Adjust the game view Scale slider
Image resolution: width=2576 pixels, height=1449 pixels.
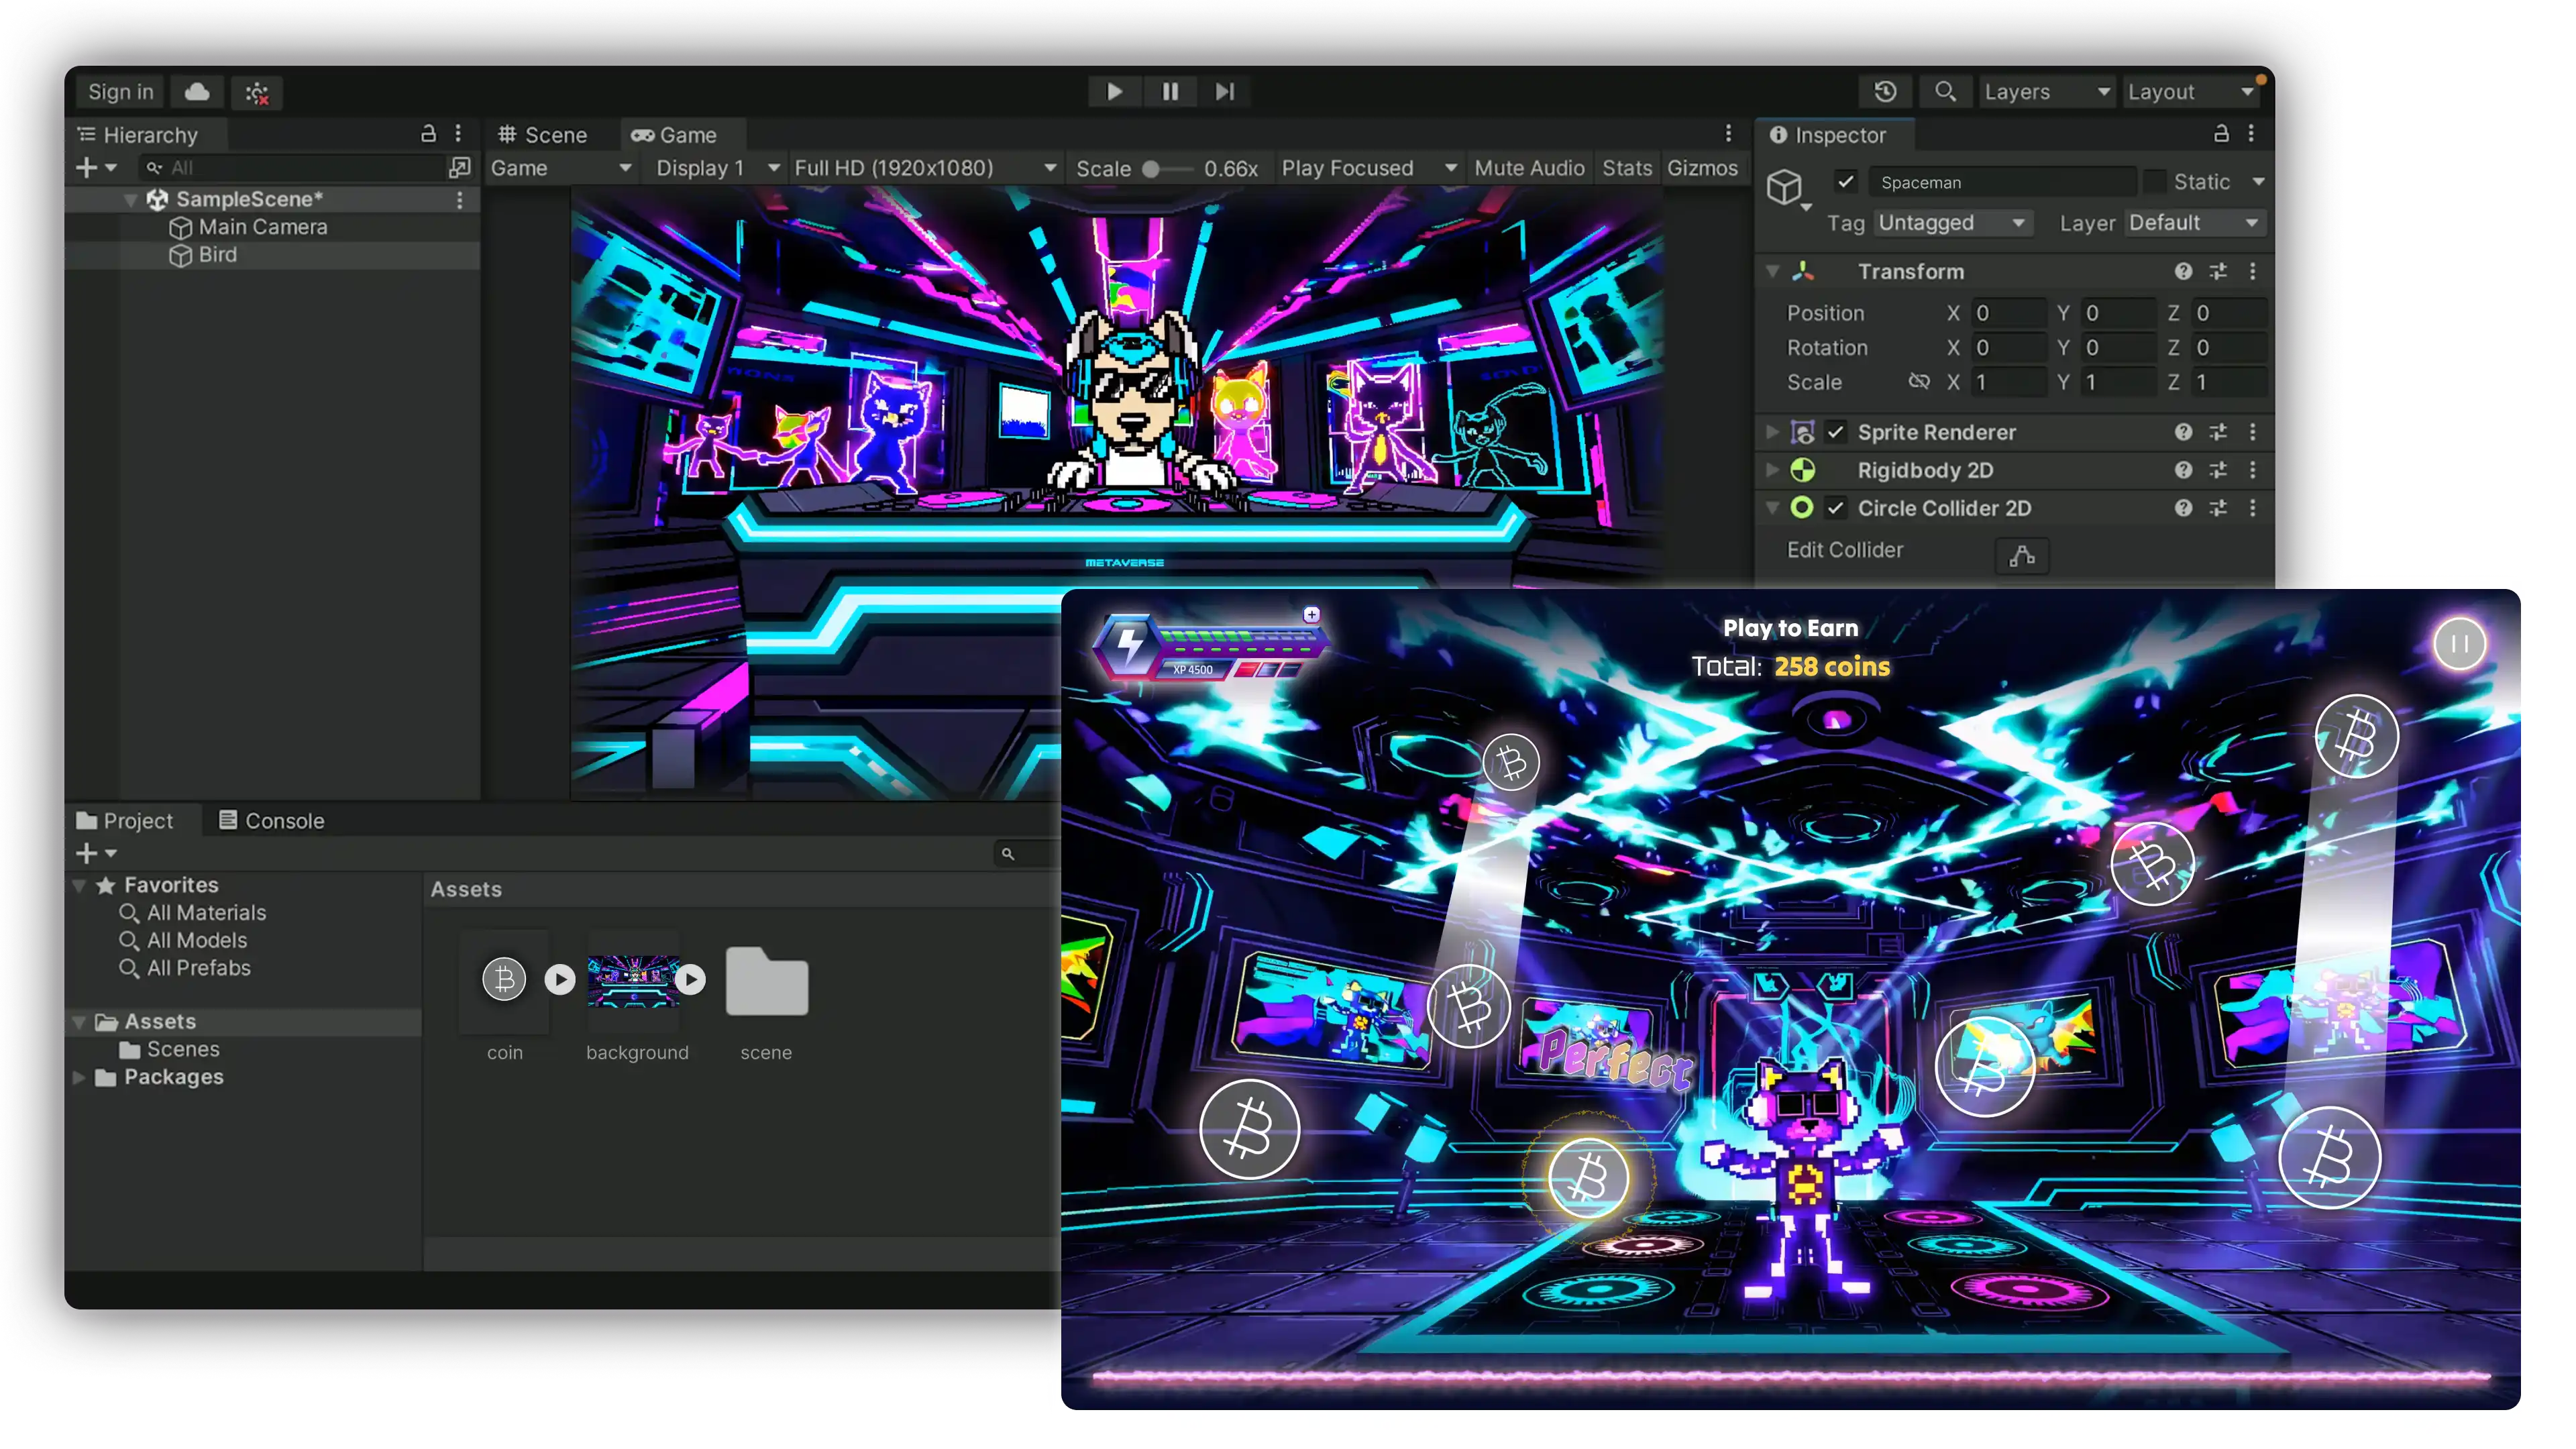1152,169
